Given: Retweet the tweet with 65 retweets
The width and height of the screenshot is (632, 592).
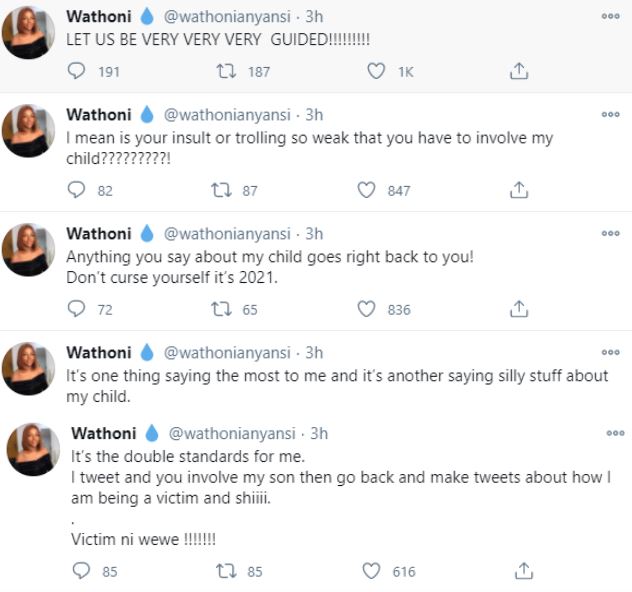Looking at the screenshot, I should coord(224,309).
